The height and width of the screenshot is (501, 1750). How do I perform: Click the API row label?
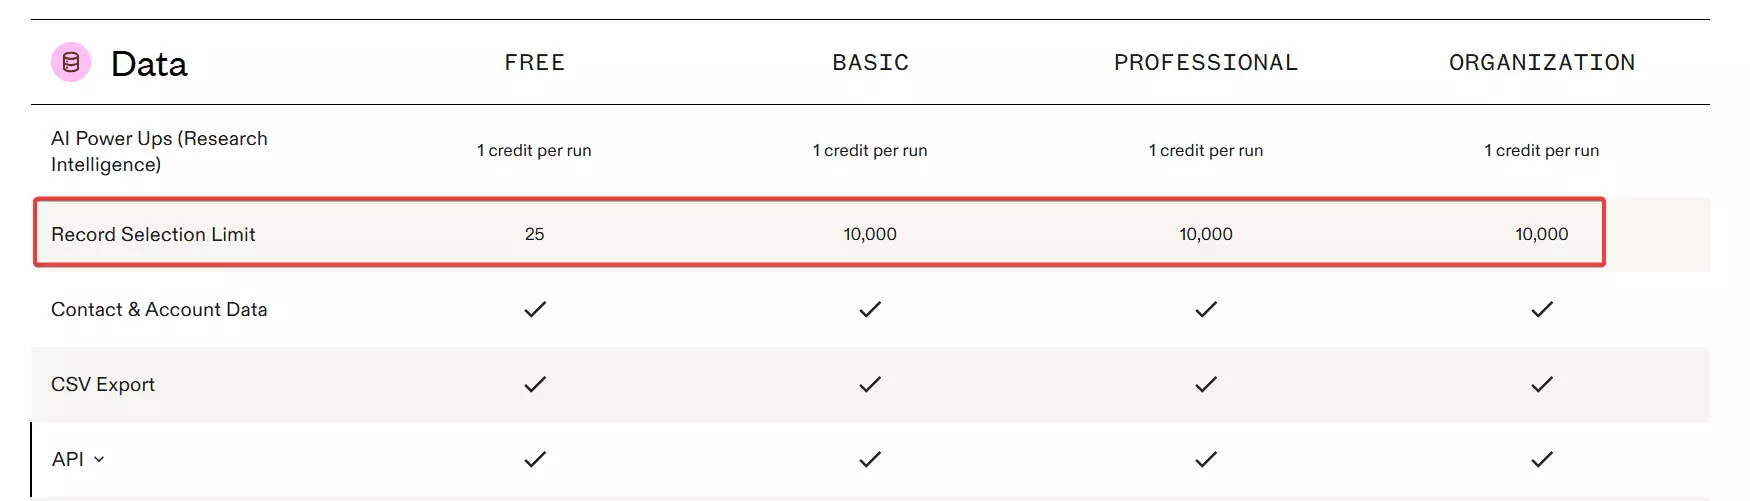[x=68, y=459]
